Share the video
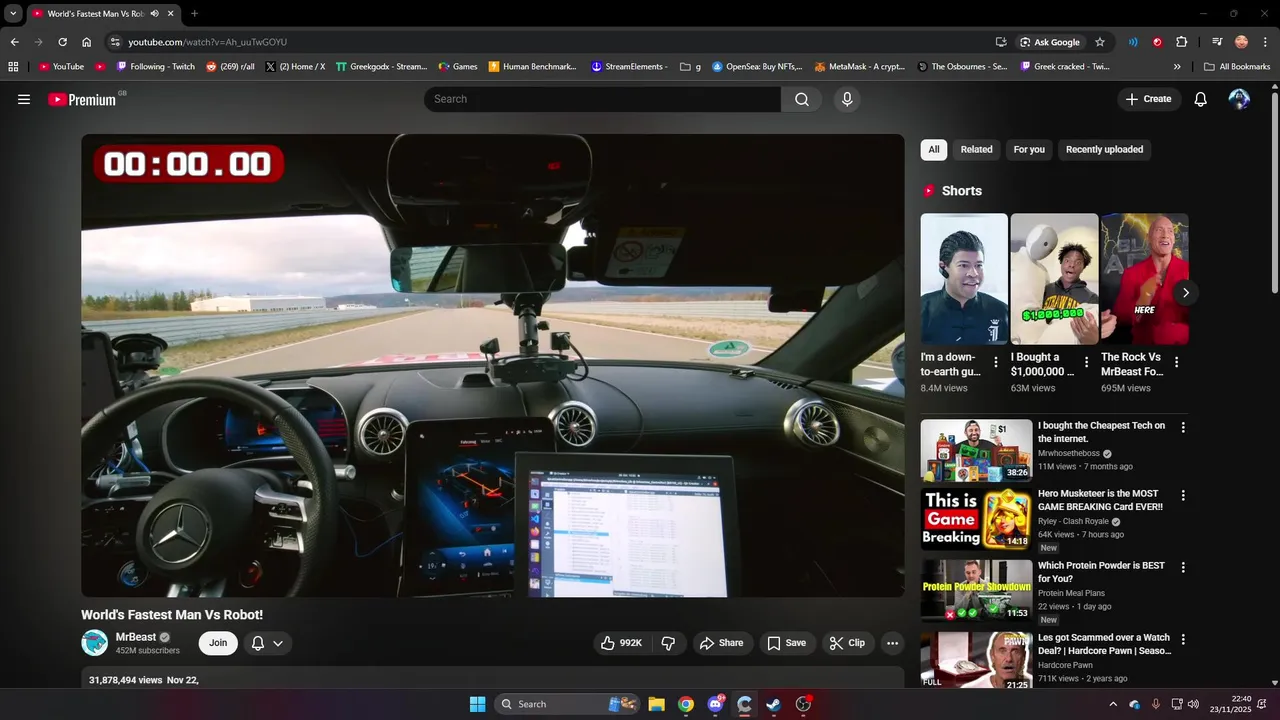The image size is (1280, 720). tap(721, 643)
